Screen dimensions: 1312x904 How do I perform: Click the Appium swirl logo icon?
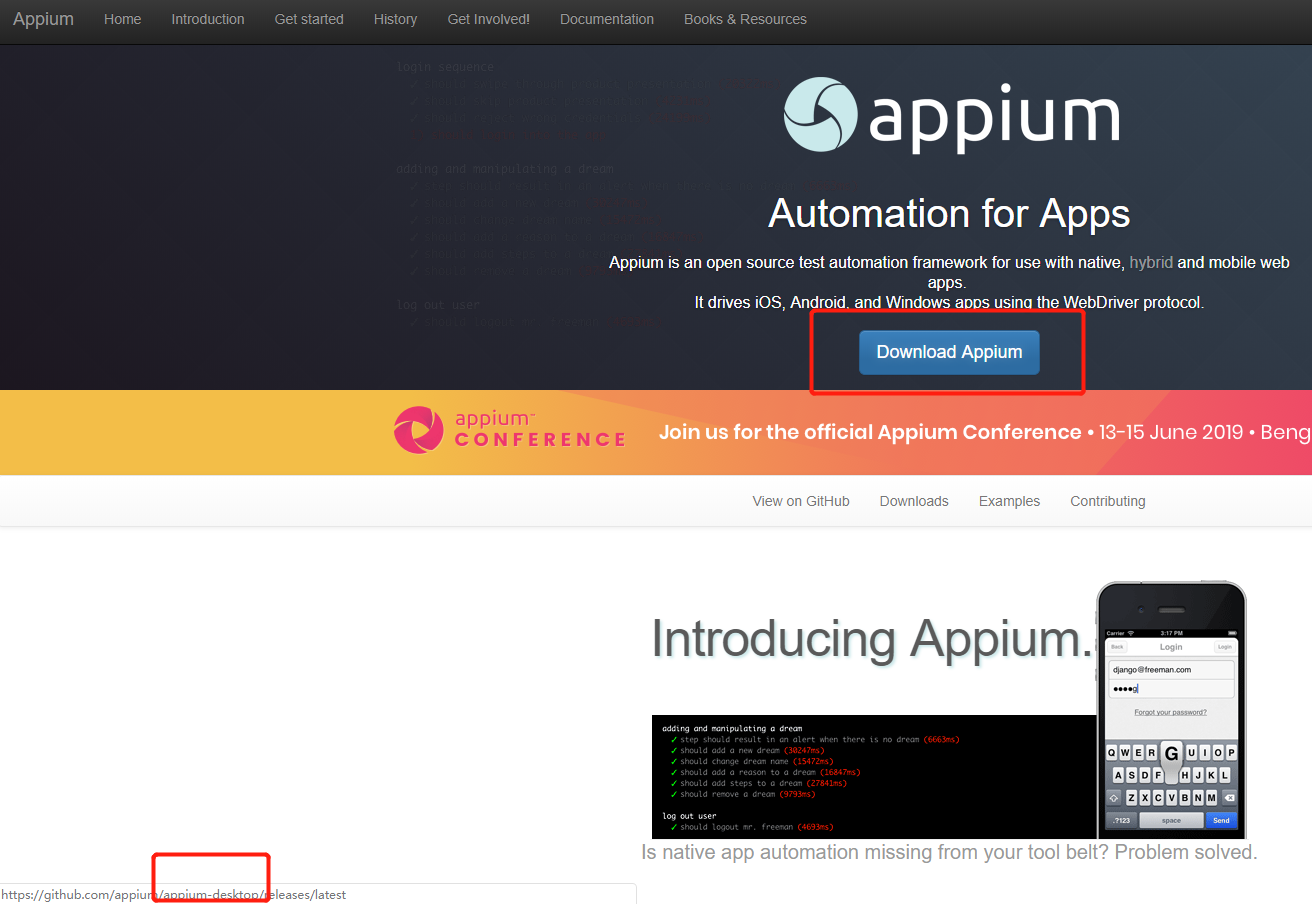(820, 115)
